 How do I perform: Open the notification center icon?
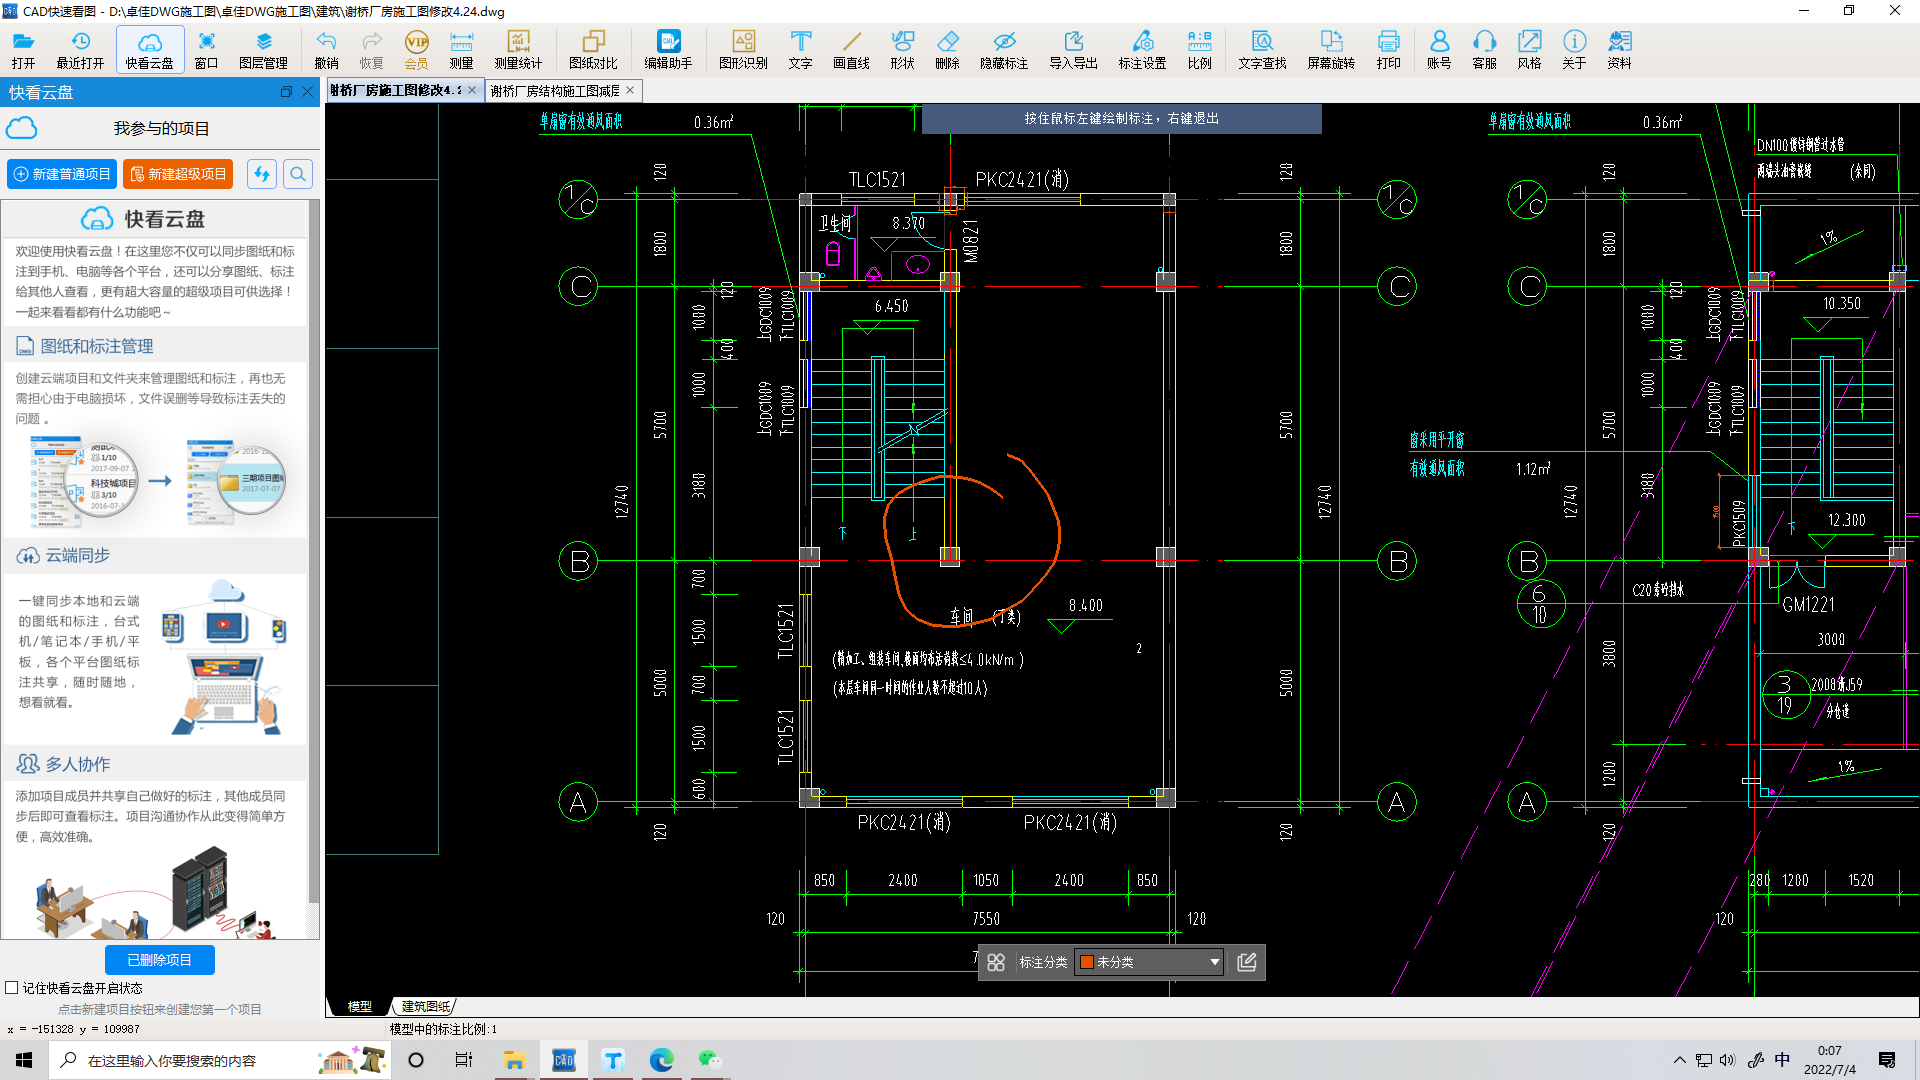click(1887, 1060)
